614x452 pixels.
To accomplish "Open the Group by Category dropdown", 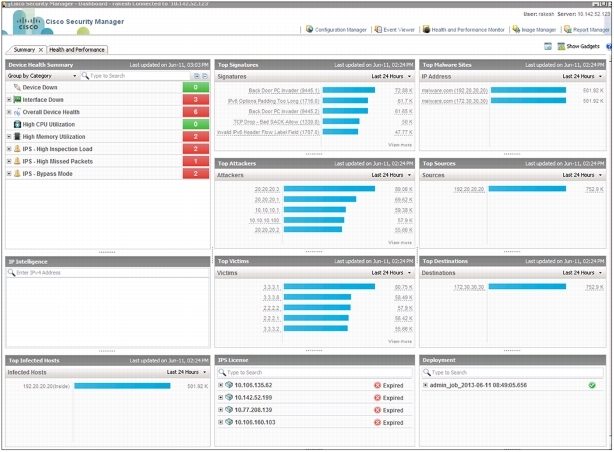I will (42, 76).
